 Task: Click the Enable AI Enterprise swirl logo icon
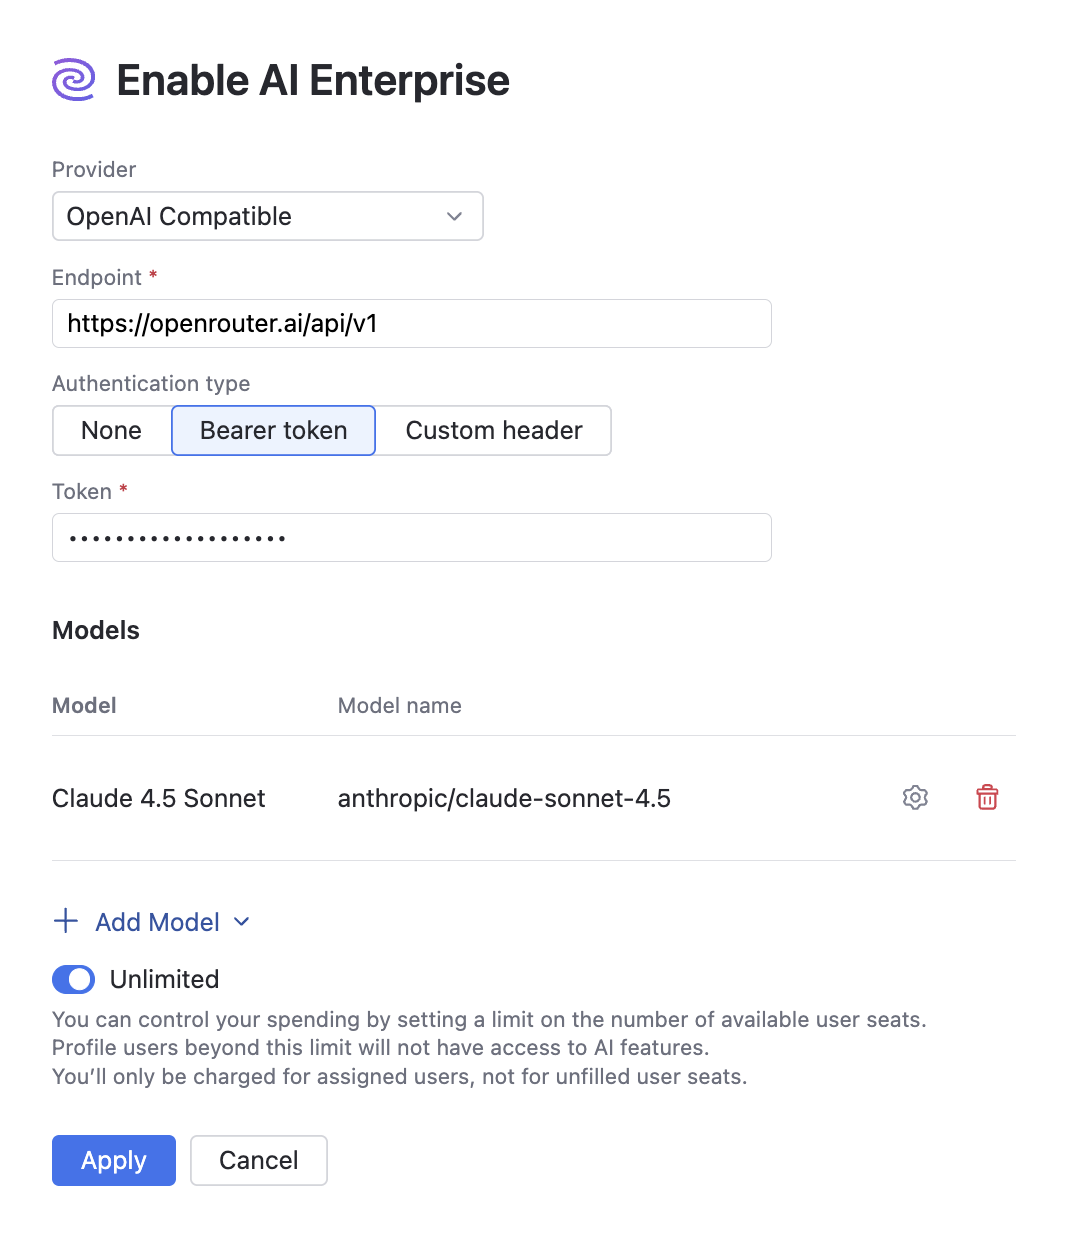(73, 79)
